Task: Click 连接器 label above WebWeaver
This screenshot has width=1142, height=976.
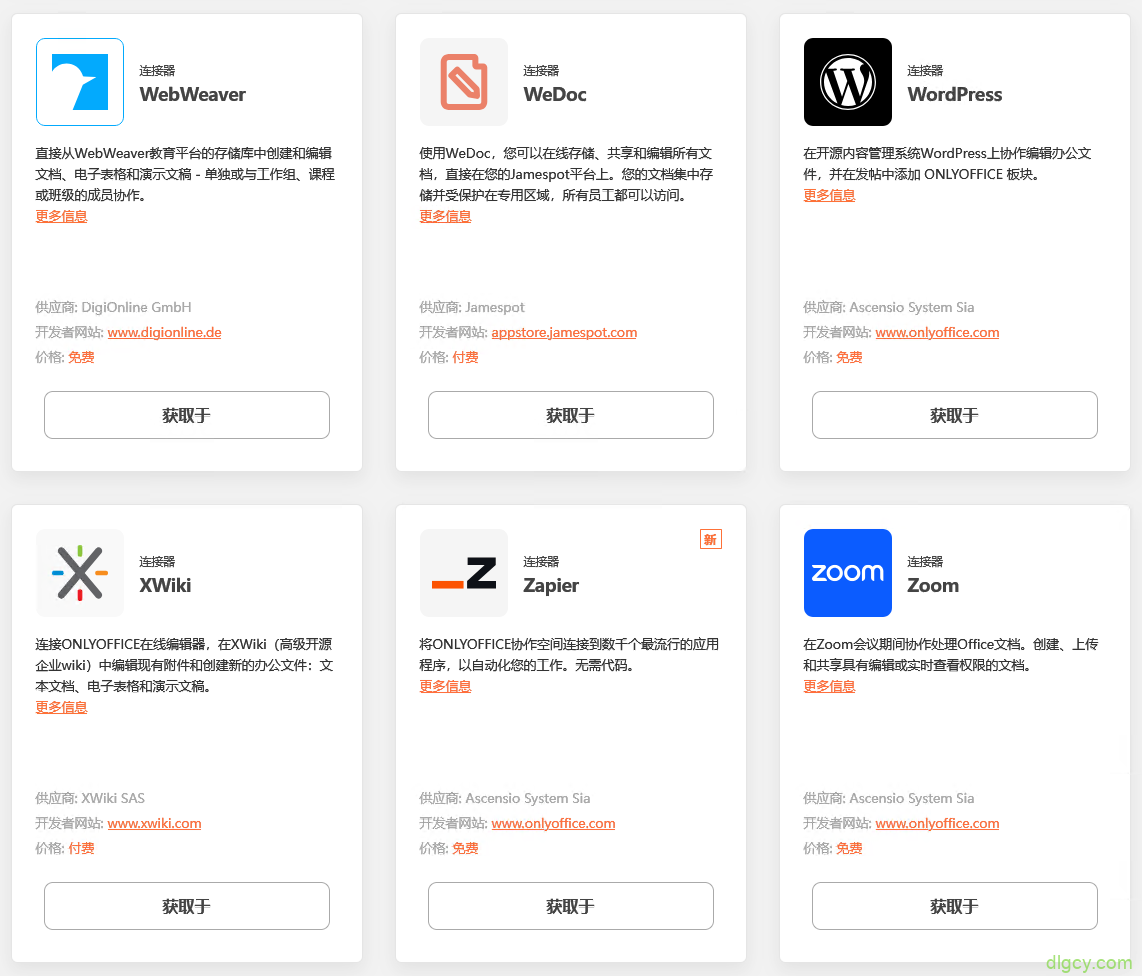Action: click(x=157, y=71)
